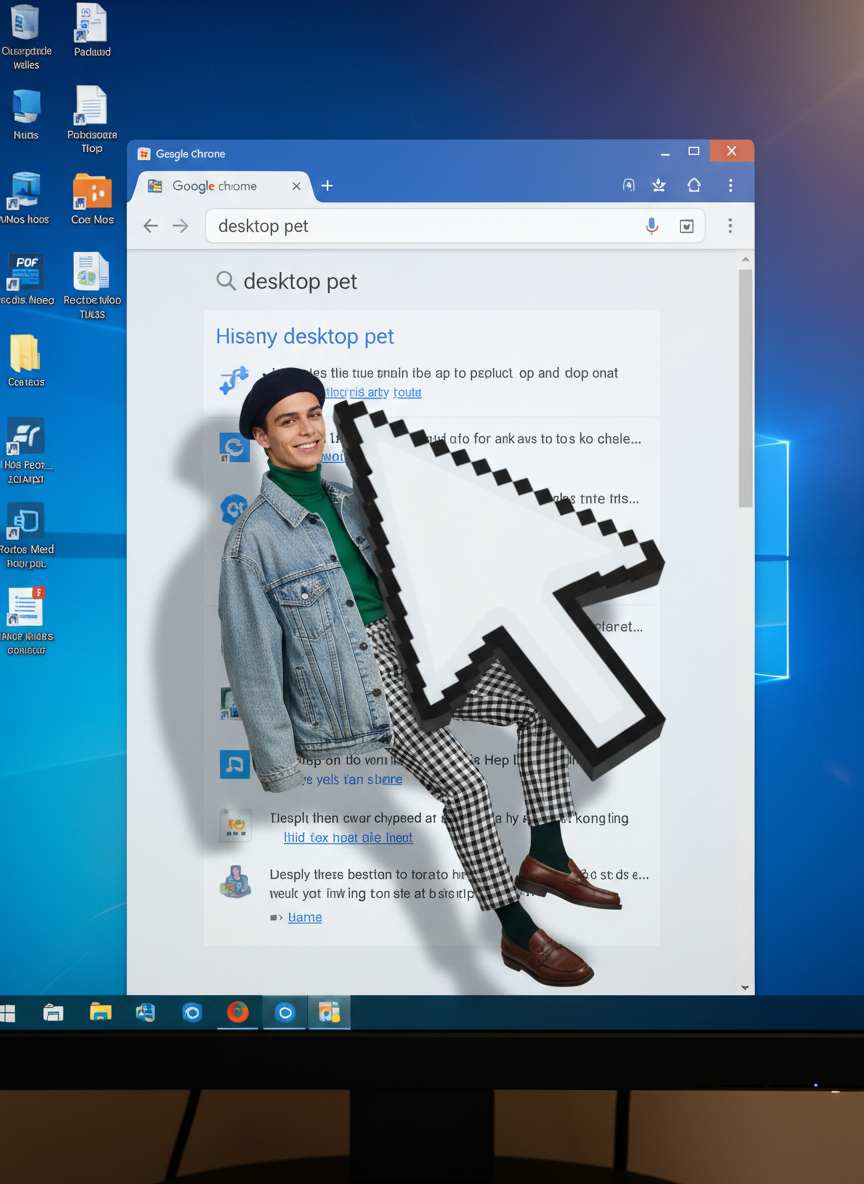The width and height of the screenshot is (864, 1184).
Task: Click the PDF desktop shortcut icon
Action: pyautogui.click(x=26, y=272)
